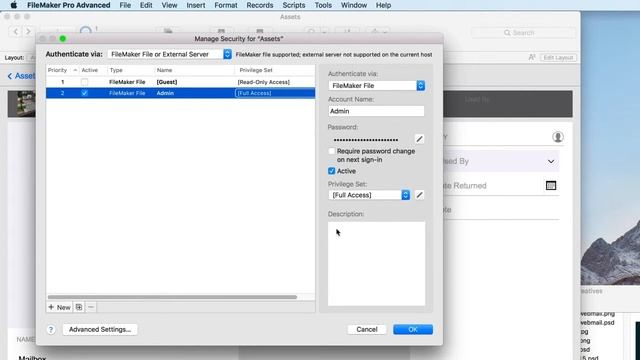Open the Privilege Set Full Access dropdown
The image size is (640, 360).
click(x=369, y=195)
